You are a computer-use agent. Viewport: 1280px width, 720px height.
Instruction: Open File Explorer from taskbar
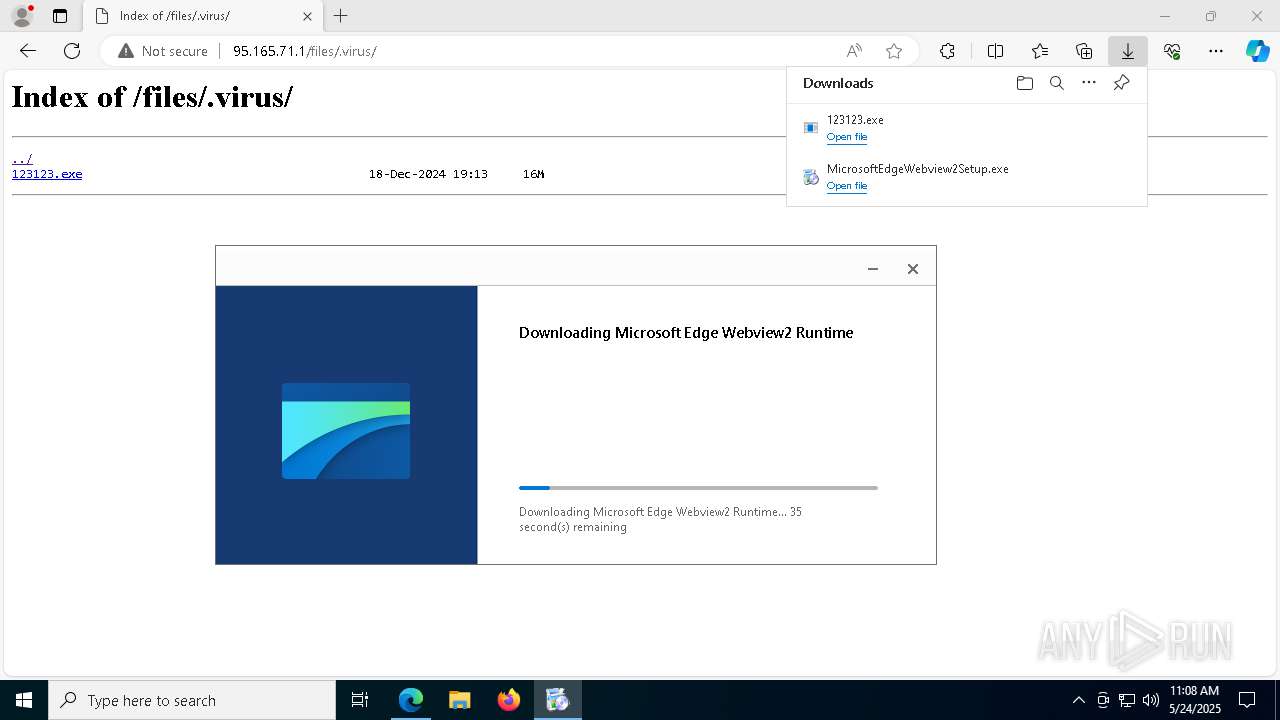click(x=460, y=700)
